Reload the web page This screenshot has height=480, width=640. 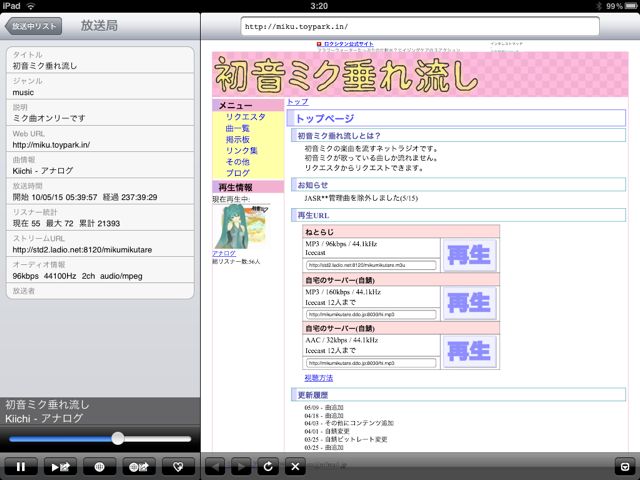[x=268, y=467]
